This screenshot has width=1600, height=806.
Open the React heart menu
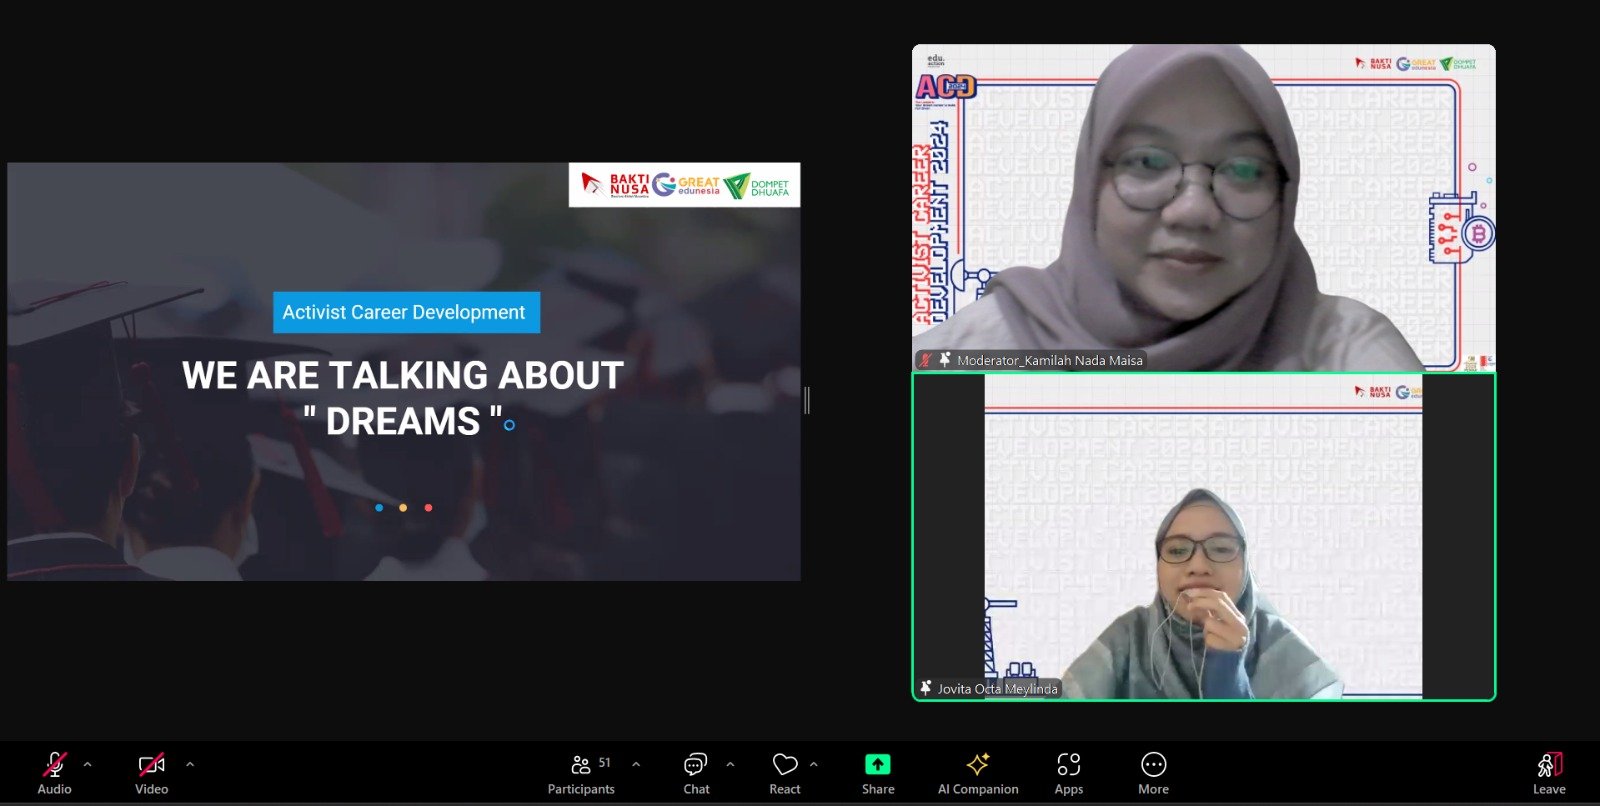pos(785,773)
